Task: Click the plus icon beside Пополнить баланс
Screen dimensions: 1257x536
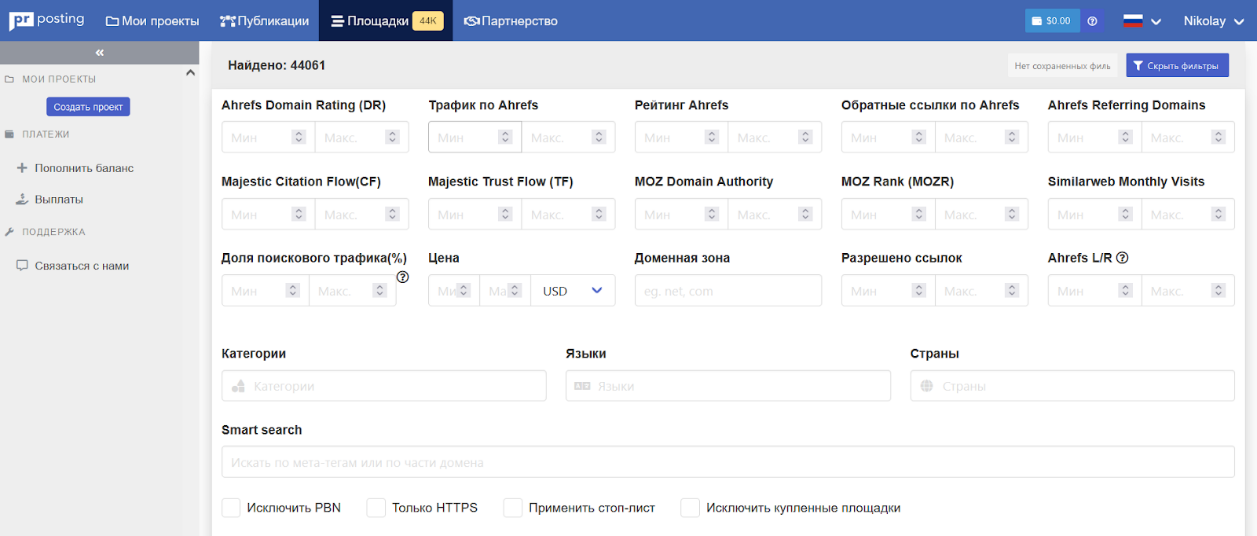Action: [22, 168]
